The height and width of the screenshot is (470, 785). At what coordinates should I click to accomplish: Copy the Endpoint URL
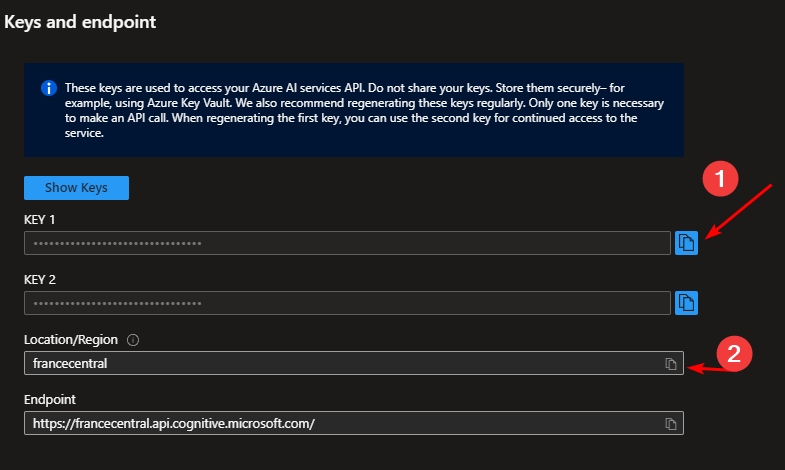(672, 422)
